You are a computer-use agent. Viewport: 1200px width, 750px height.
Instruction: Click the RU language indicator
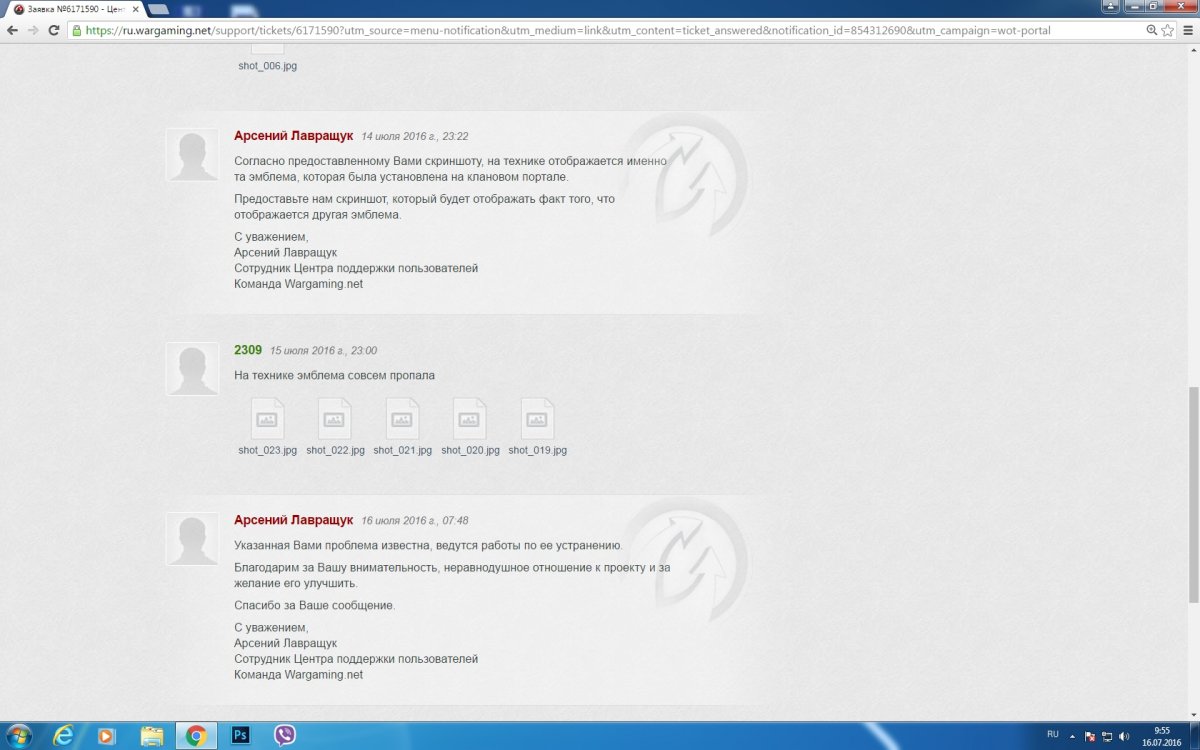pyautogui.click(x=1053, y=734)
